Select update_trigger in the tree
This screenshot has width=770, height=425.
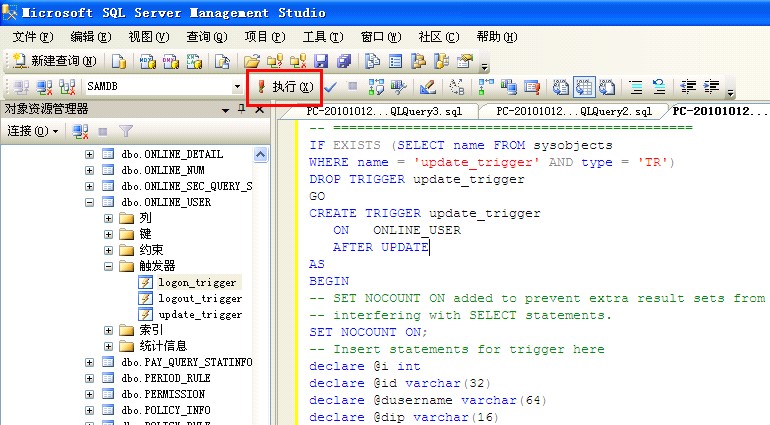pos(200,314)
